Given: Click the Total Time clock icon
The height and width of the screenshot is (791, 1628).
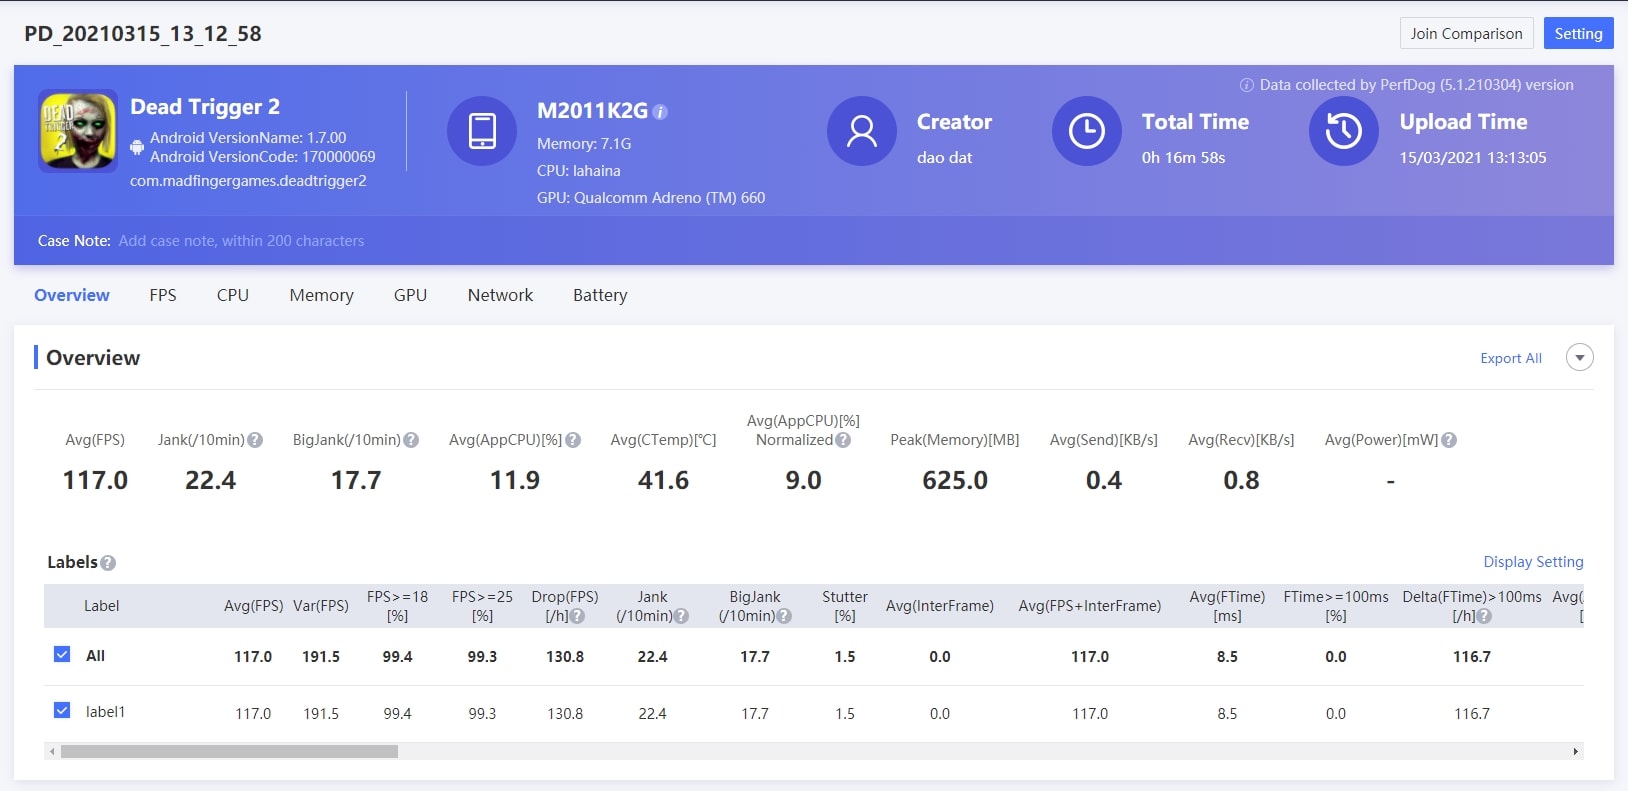Looking at the screenshot, I should pyautogui.click(x=1087, y=131).
